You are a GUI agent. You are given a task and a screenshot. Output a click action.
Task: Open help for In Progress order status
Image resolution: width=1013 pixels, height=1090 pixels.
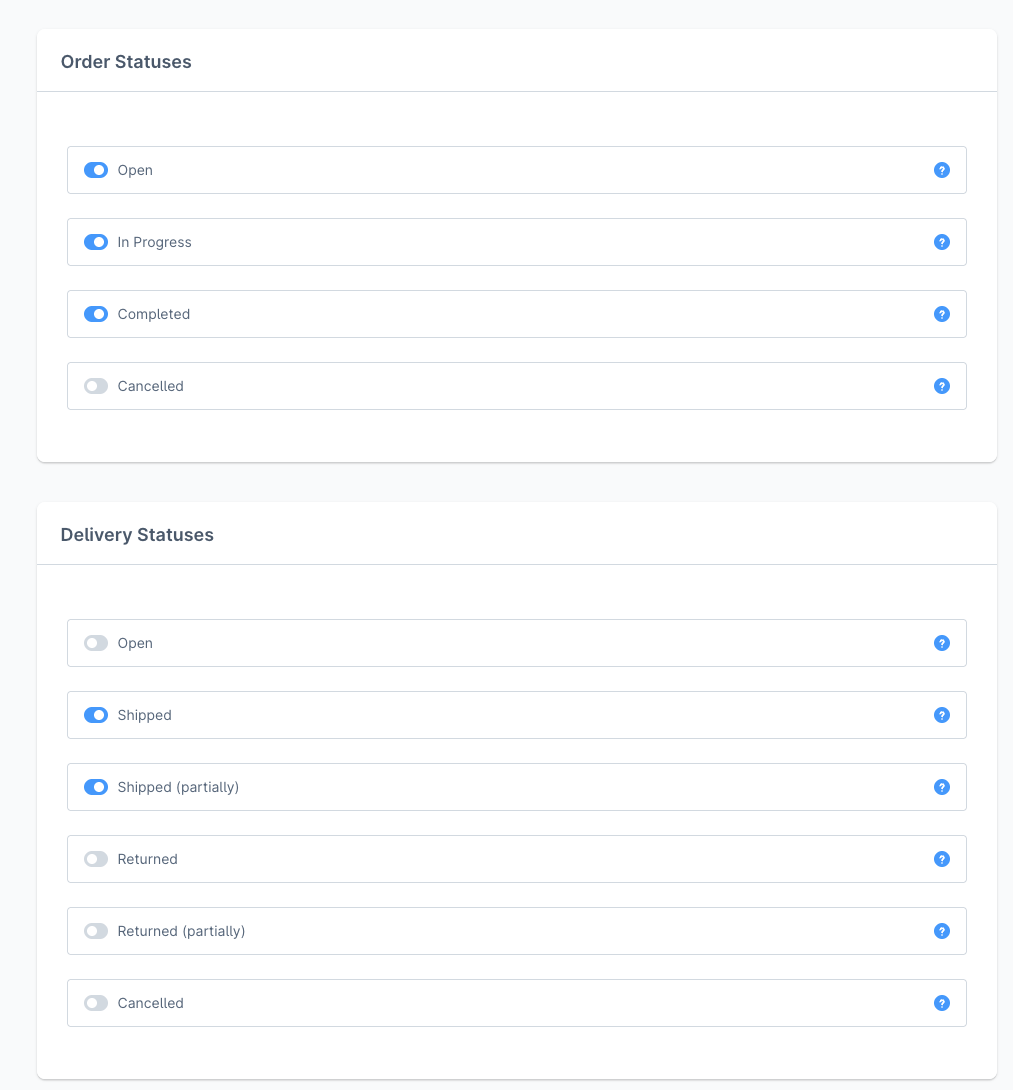[x=941, y=242]
